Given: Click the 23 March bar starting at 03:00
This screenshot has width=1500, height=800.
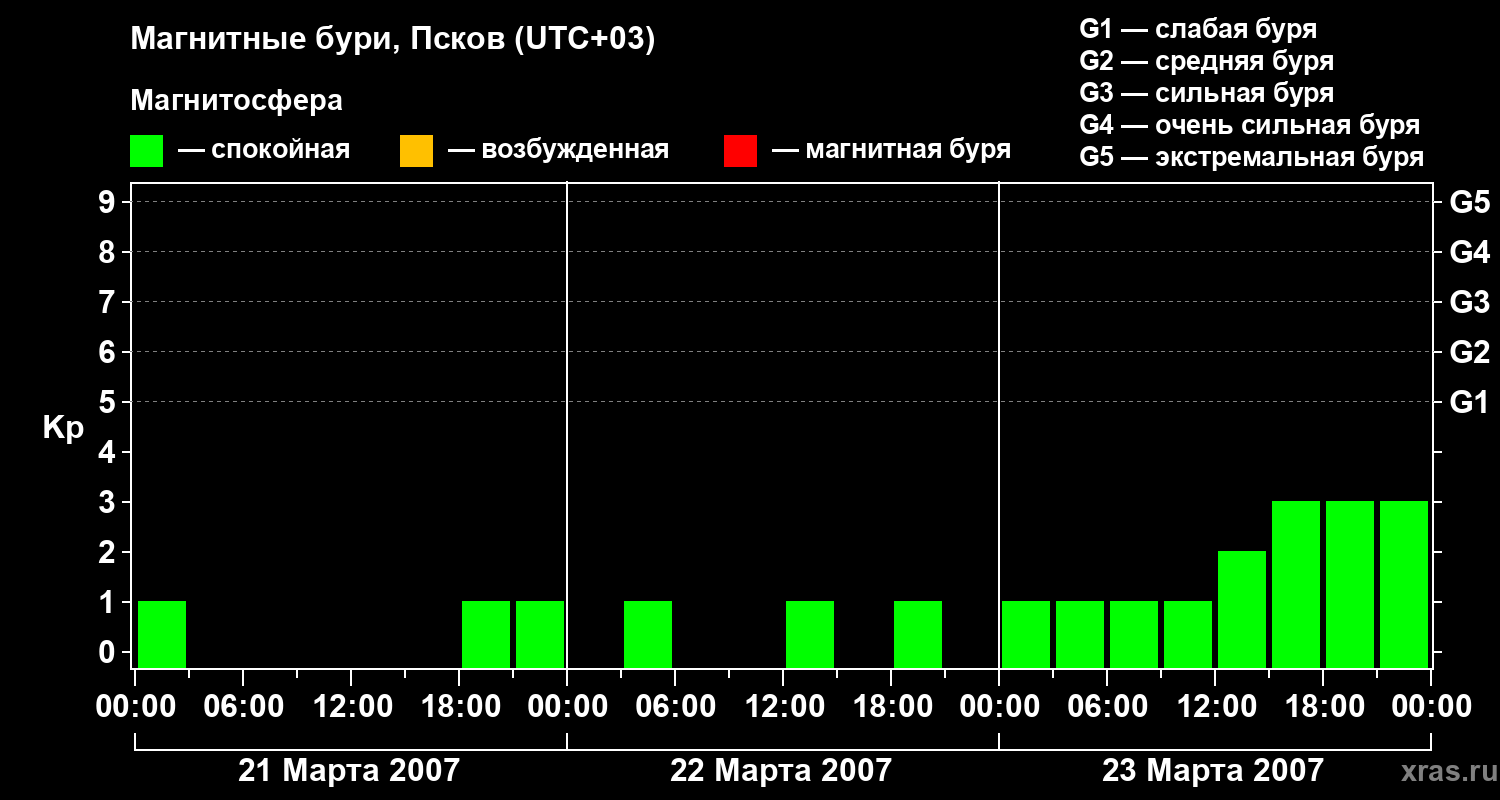Looking at the screenshot, I should (1080, 634).
